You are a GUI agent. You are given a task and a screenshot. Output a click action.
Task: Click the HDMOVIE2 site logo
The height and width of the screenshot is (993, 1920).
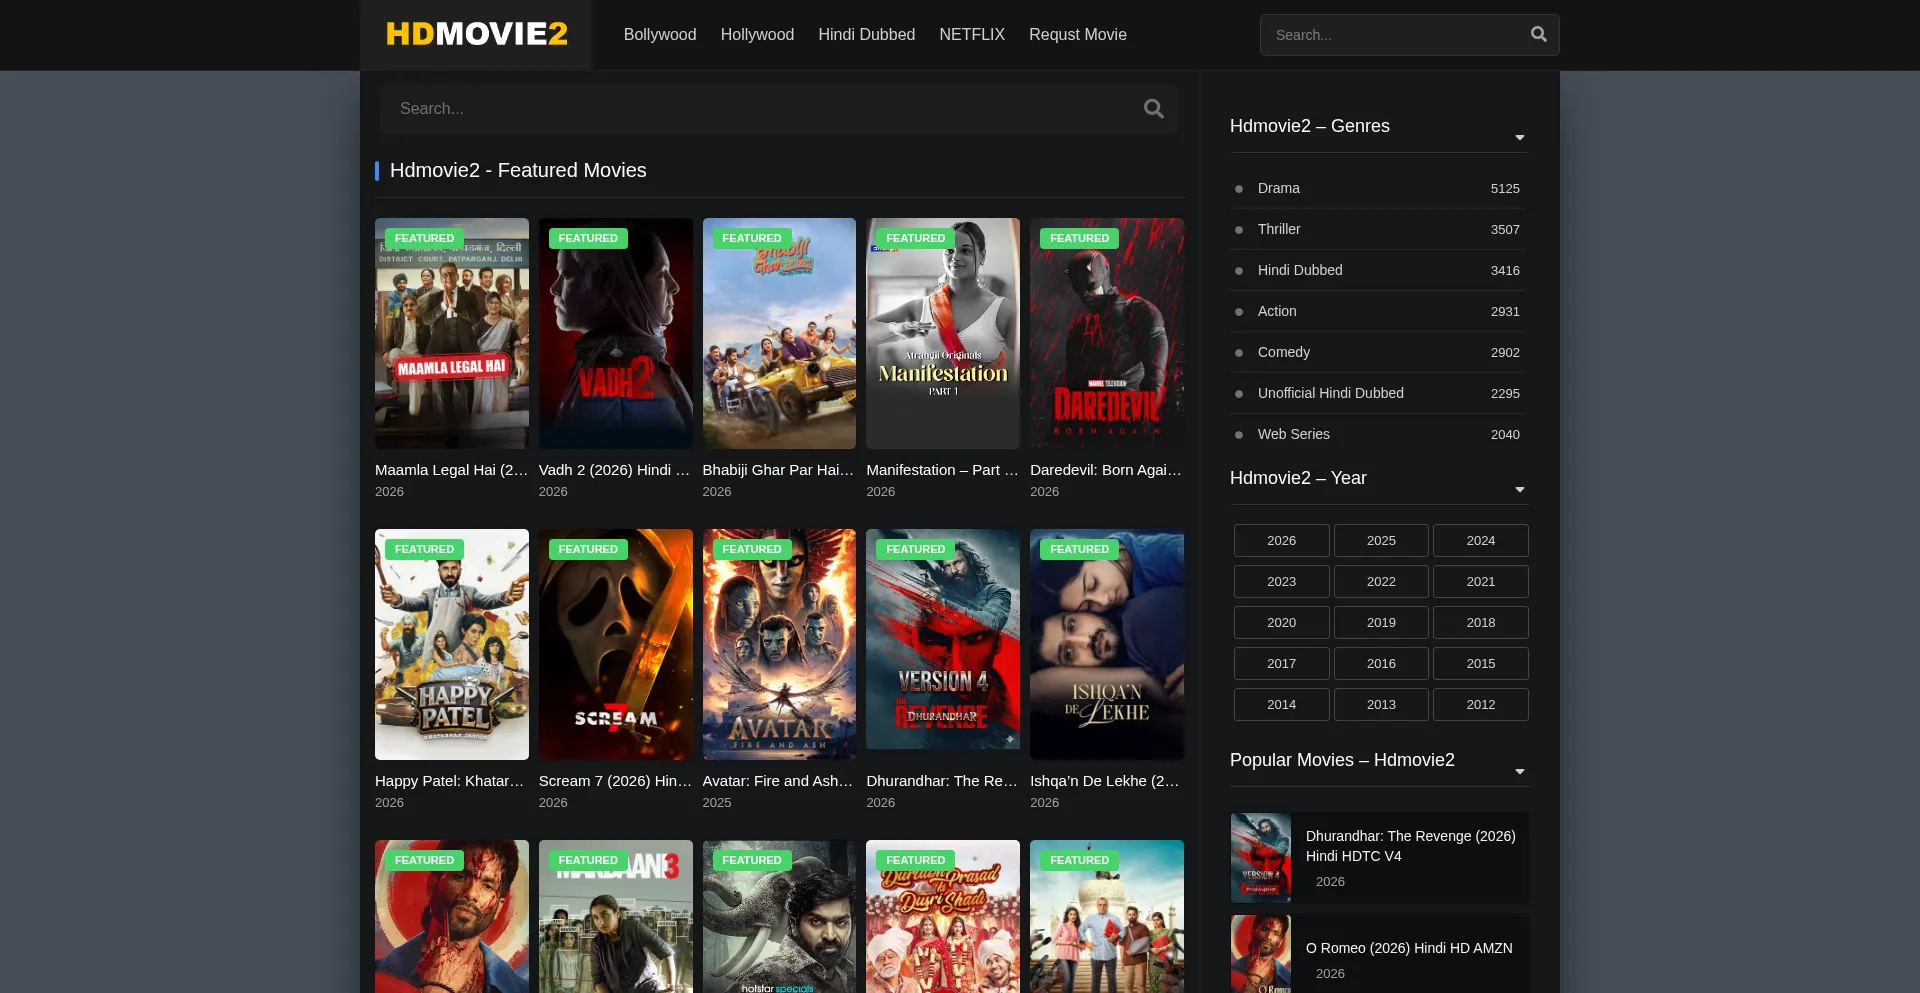477,34
